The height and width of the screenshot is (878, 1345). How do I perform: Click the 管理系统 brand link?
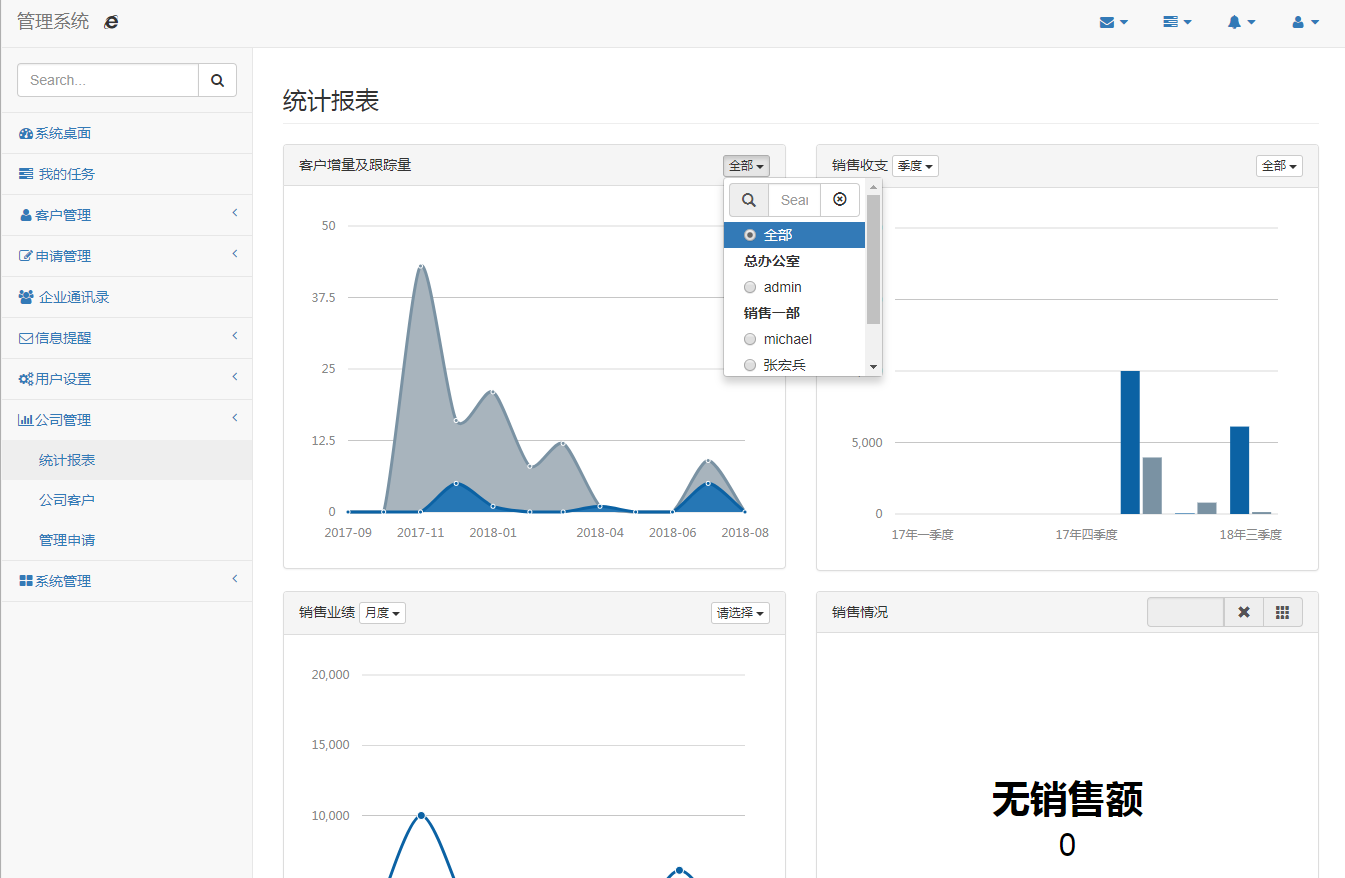click(x=53, y=22)
